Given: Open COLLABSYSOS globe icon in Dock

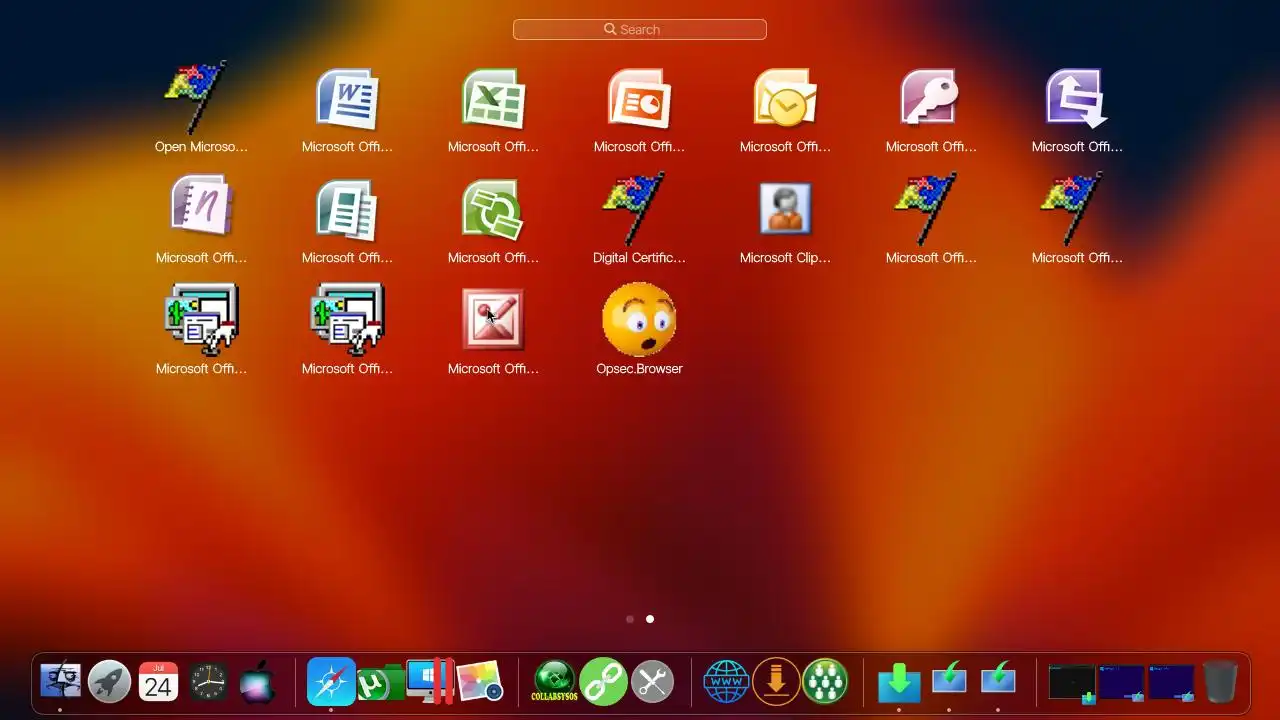Looking at the screenshot, I should 554,682.
